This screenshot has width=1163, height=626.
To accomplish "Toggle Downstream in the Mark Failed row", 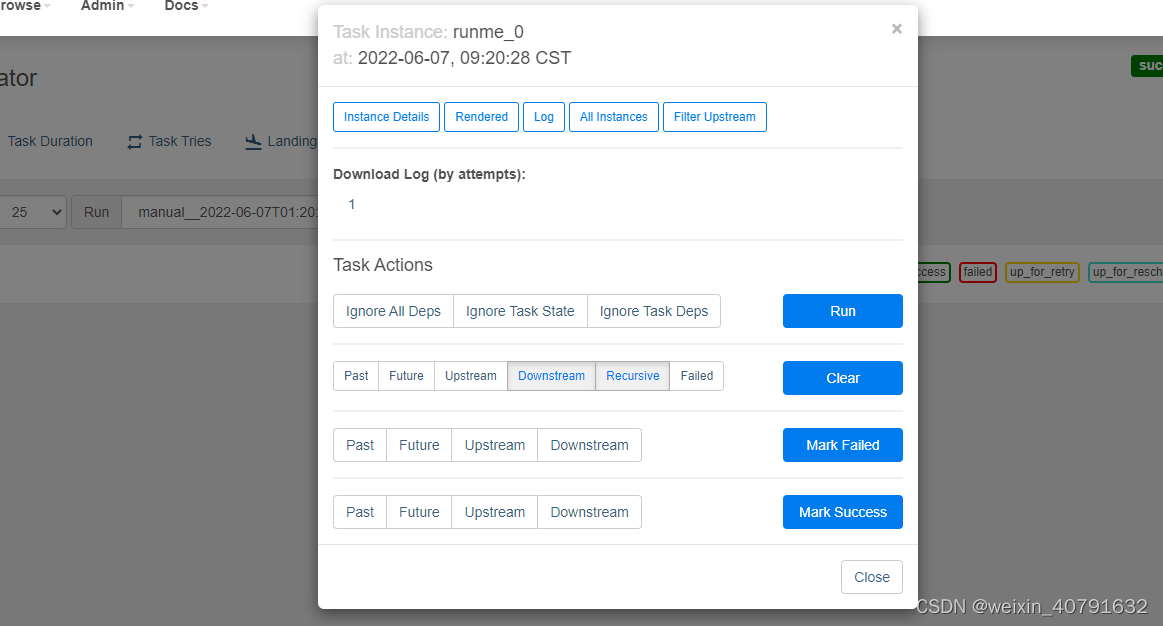I will pyautogui.click(x=590, y=445).
